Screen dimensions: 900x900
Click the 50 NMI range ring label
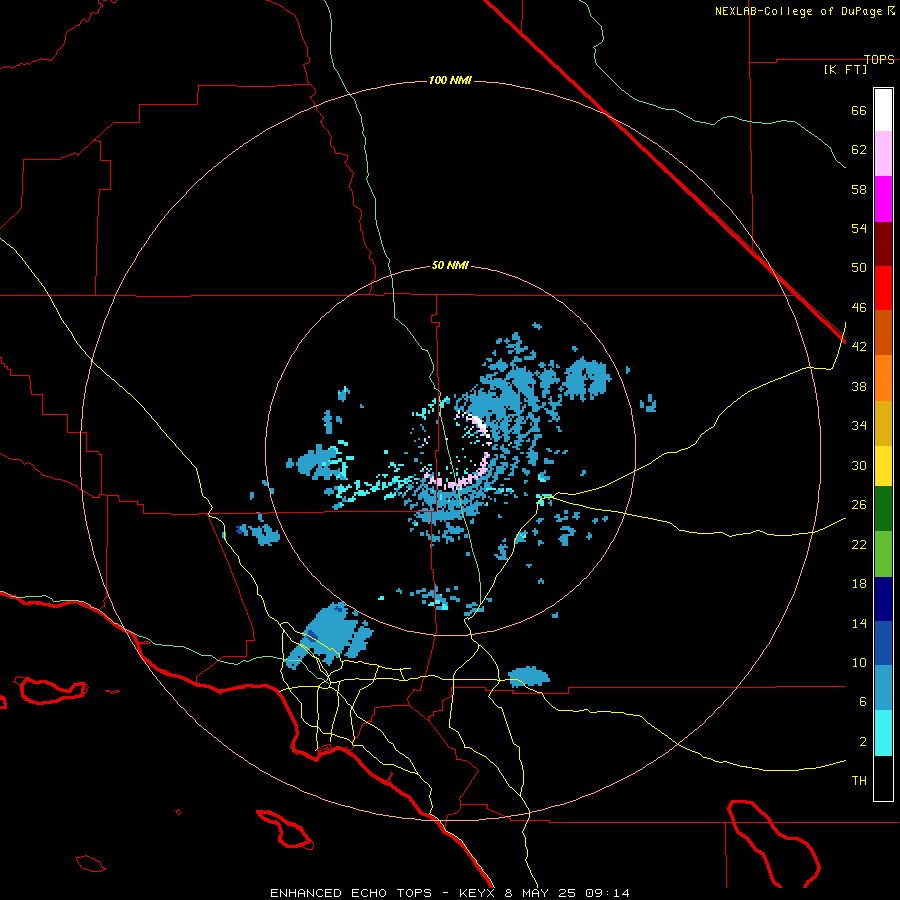pos(450,265)
